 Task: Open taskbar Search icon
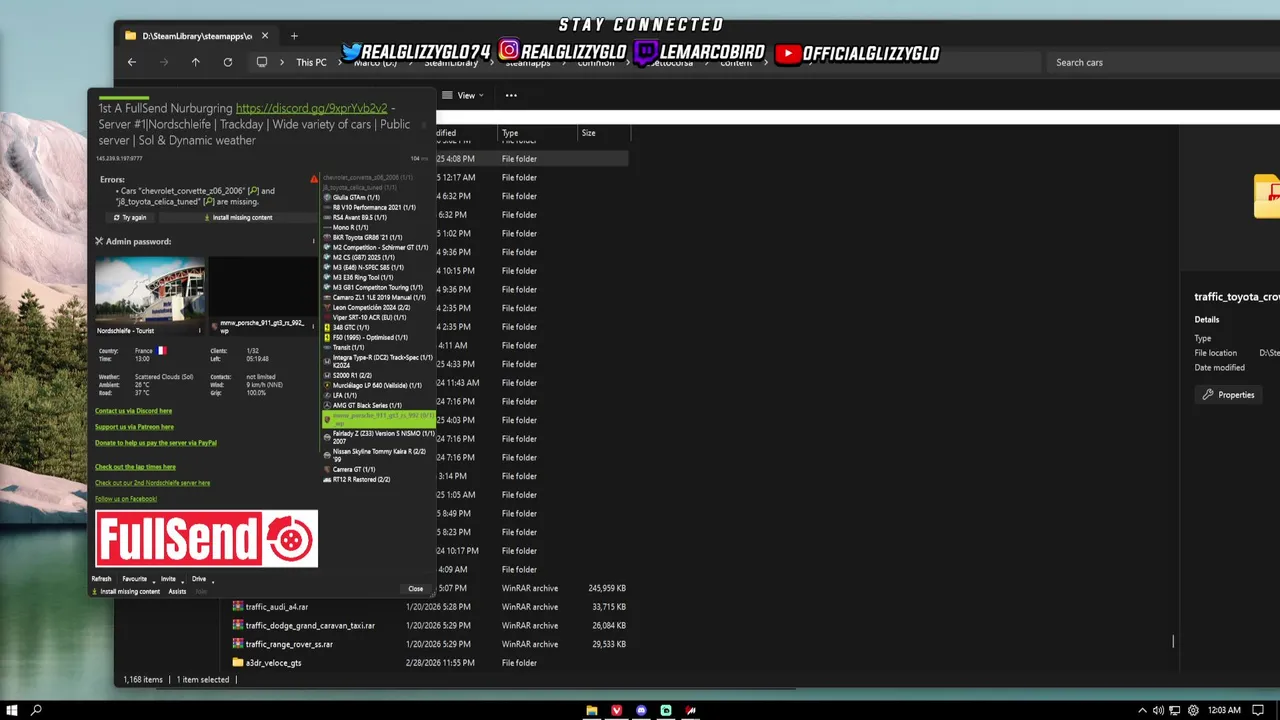pyautogui.click(x=37, y=710)
